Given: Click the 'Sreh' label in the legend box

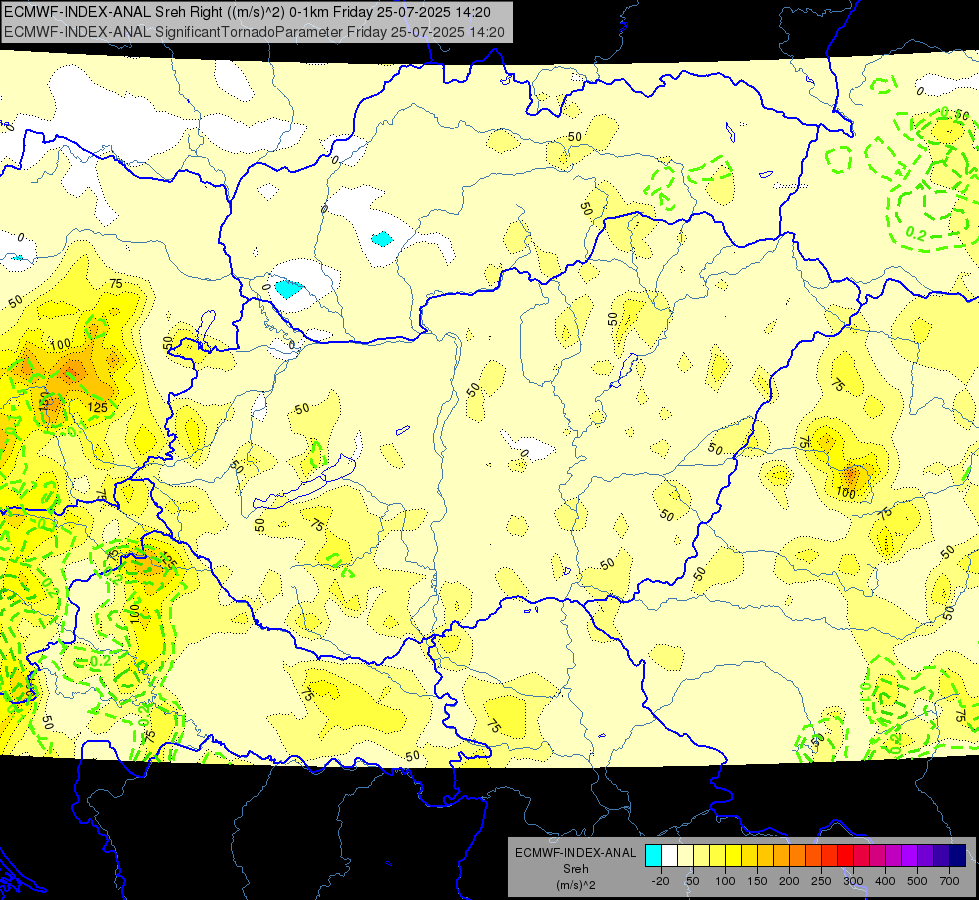Looking at the screenshot, I should click(x=576, y=869).
